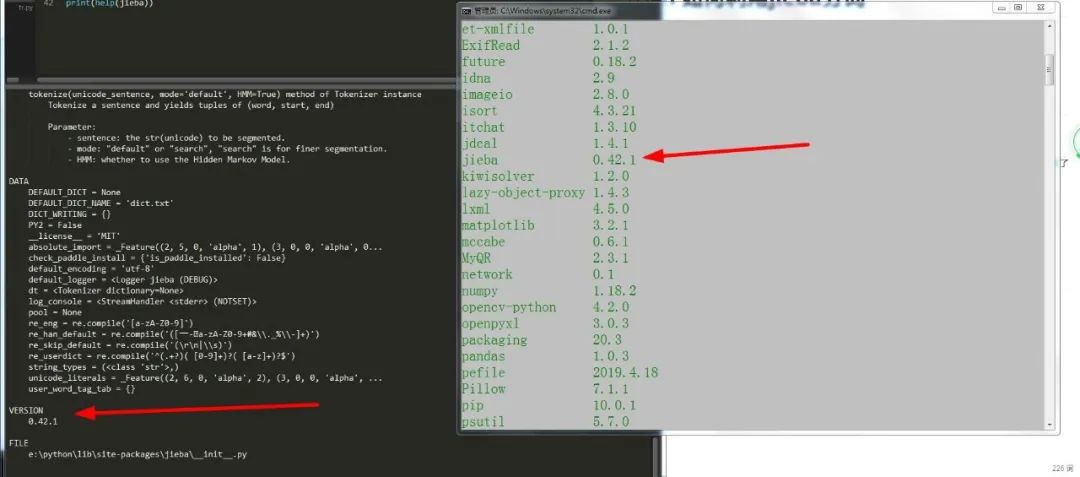This screenshot has height=477, width=1080.
Task: Click the DATA heading in help output
Action: 18,181
